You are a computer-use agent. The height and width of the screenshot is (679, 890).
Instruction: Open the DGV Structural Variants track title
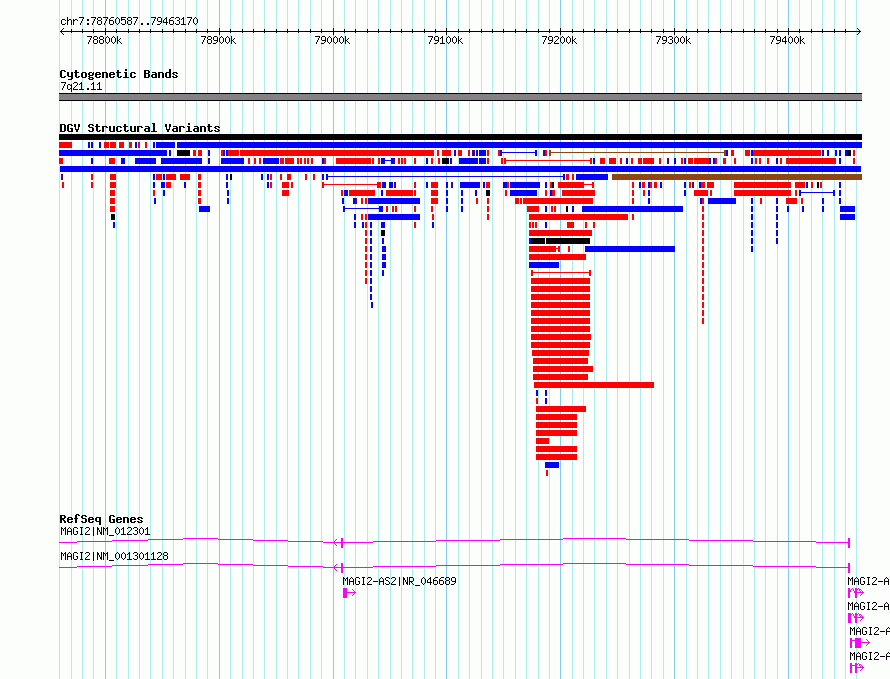[140, 128]
